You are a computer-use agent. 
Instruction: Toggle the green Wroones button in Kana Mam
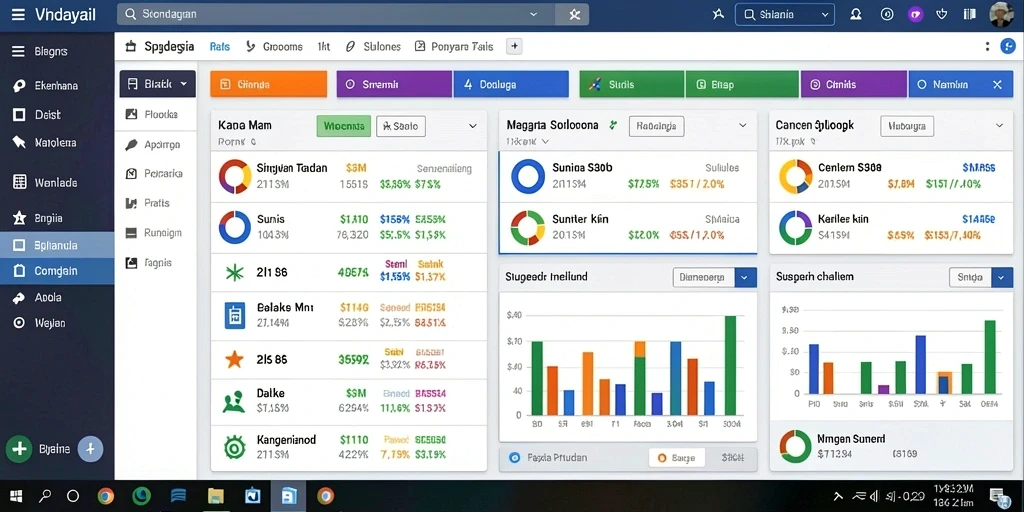[x=344, y=126]
